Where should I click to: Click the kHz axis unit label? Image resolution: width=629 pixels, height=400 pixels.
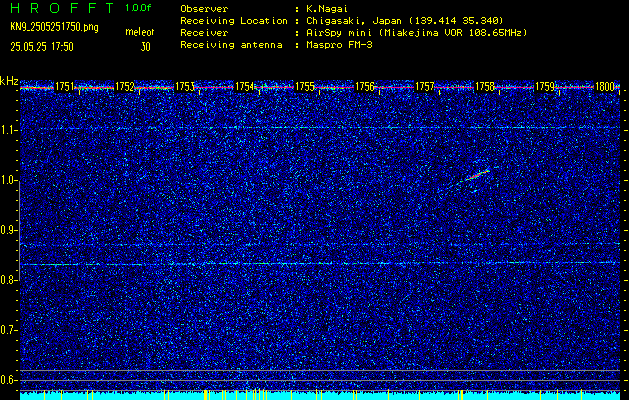[9, 81]
